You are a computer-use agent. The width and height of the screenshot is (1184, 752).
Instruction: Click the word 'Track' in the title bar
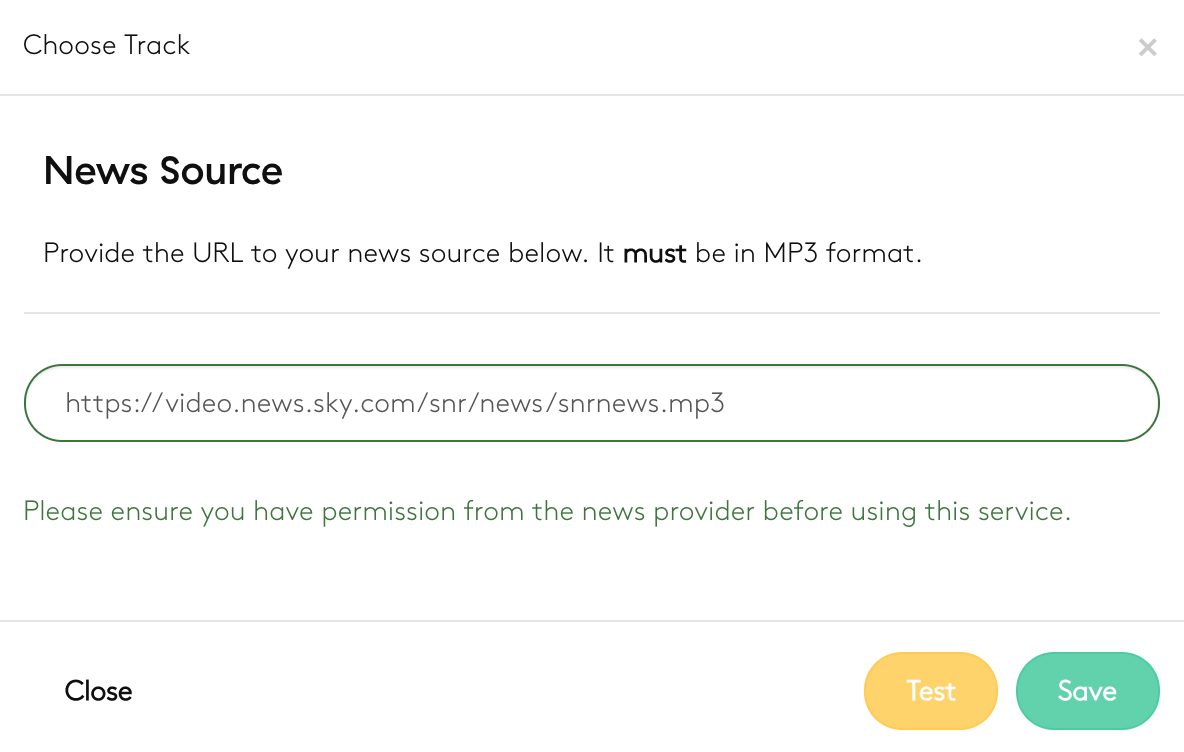(157, 45)
